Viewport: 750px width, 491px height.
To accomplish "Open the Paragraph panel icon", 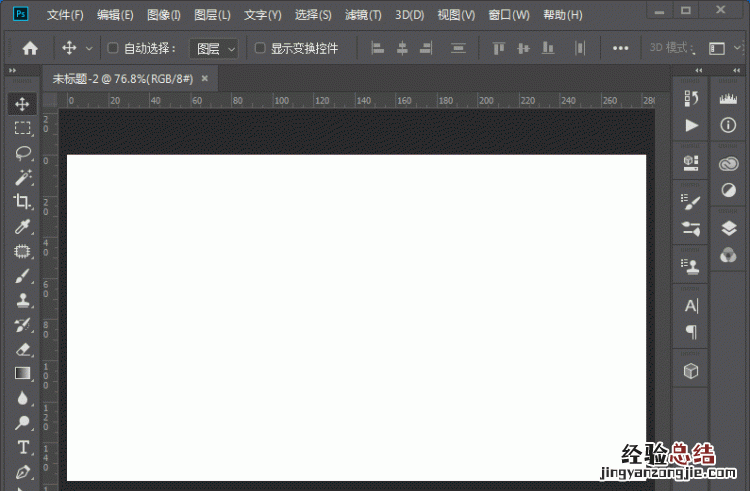I will [x=691, y=331].
